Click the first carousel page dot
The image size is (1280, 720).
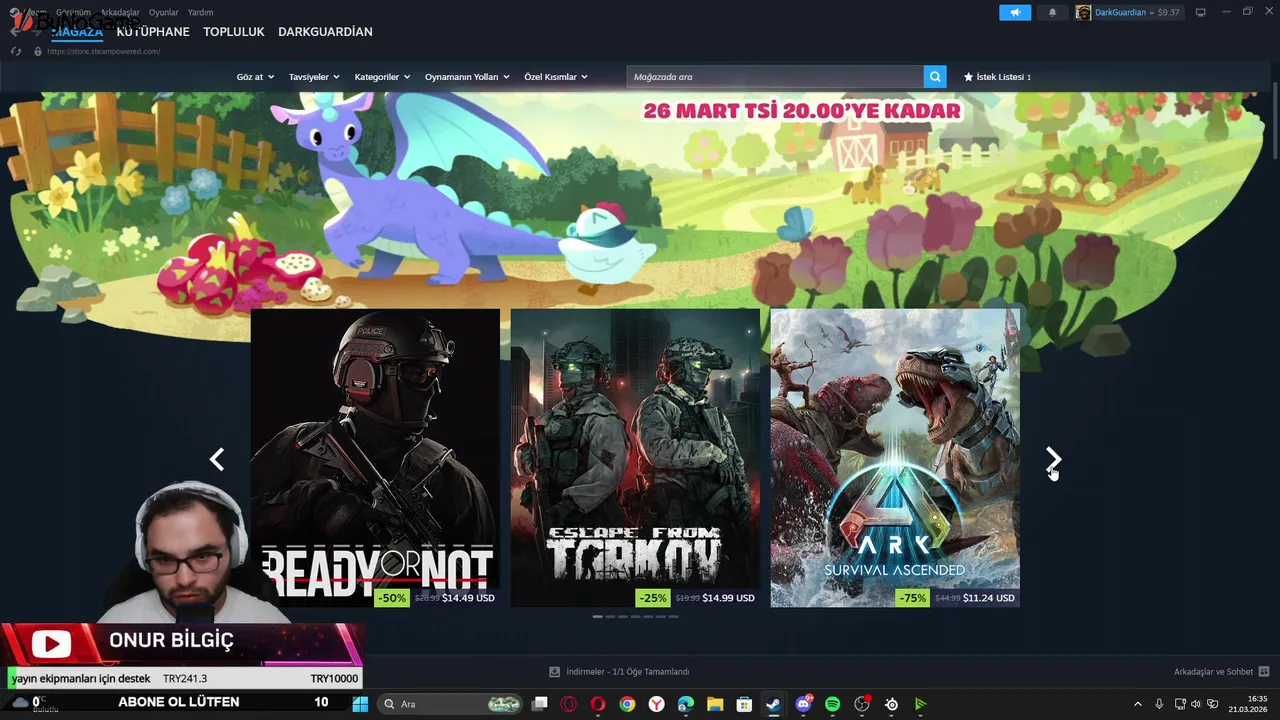[x=597, y=616]
